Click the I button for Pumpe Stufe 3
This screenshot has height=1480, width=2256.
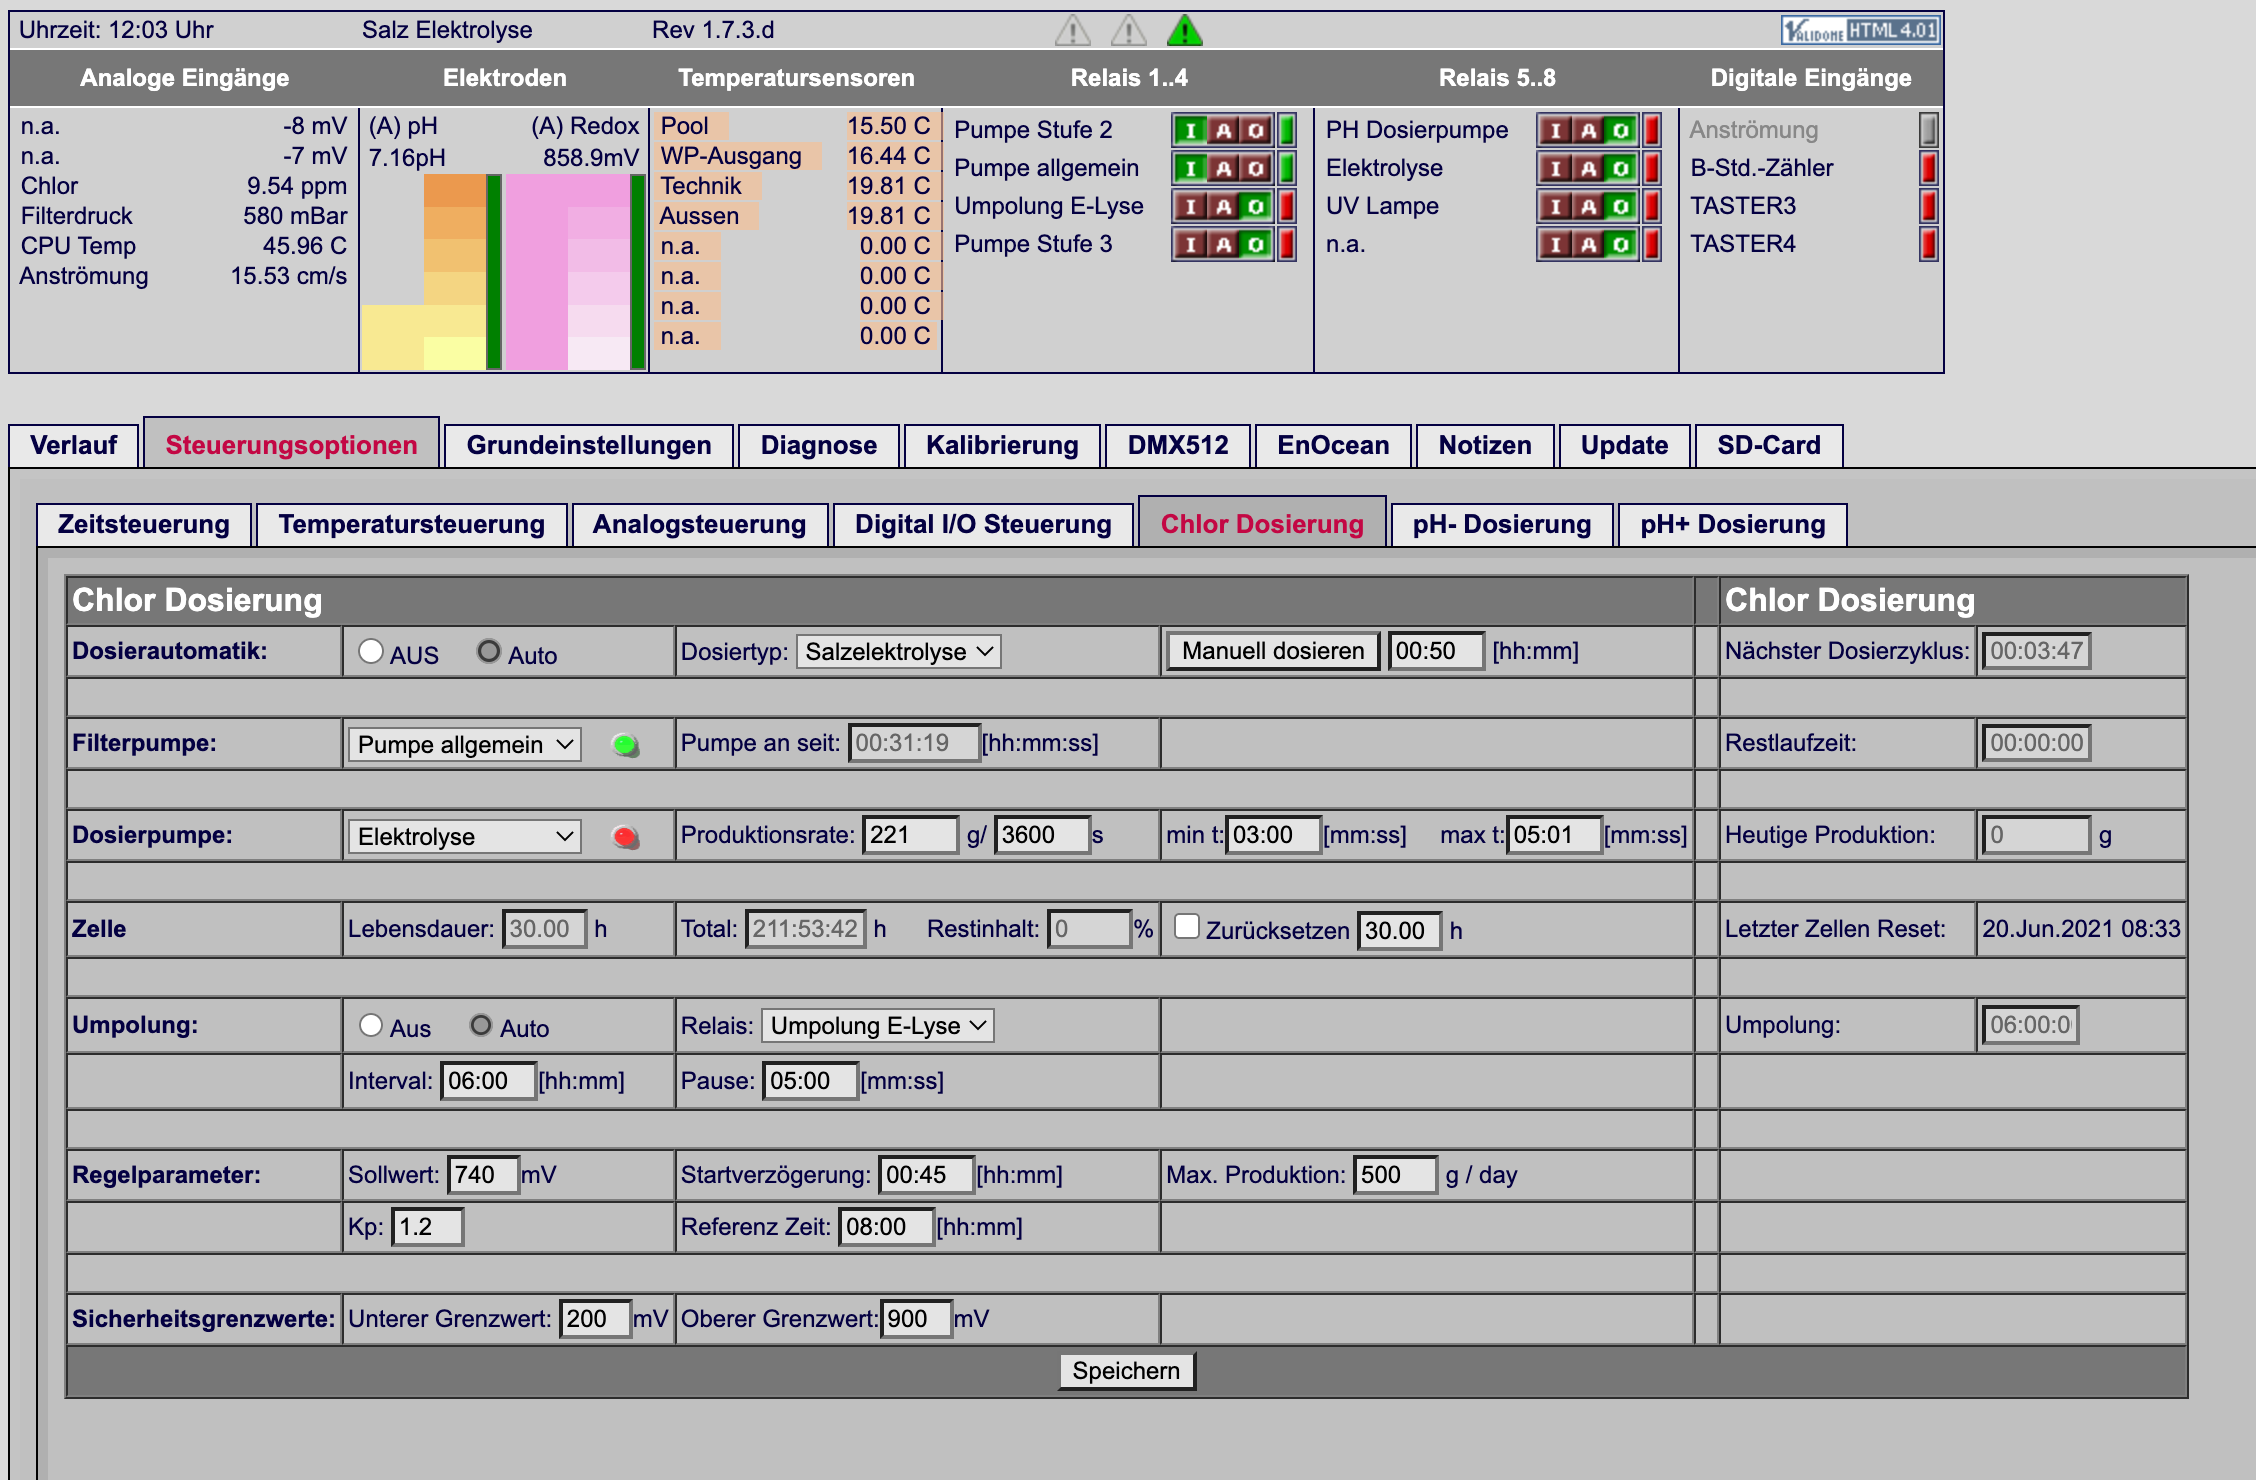click(x=1190, y=244)
